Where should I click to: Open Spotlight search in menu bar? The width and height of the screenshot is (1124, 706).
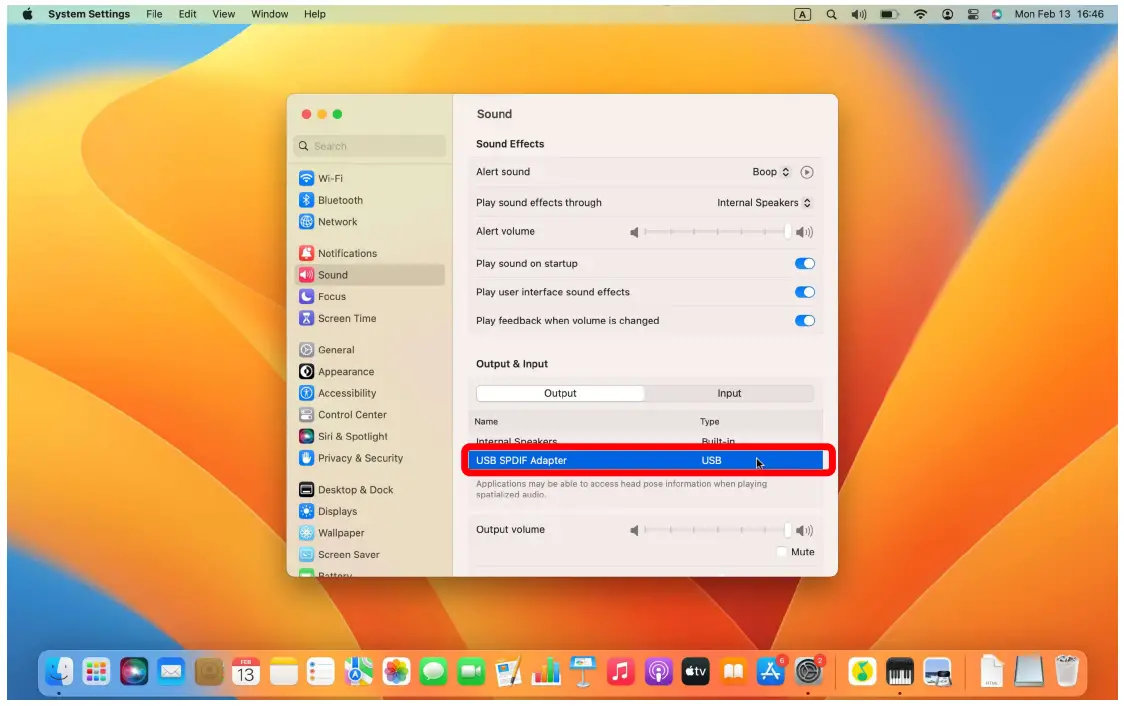[x=831, y=14]
